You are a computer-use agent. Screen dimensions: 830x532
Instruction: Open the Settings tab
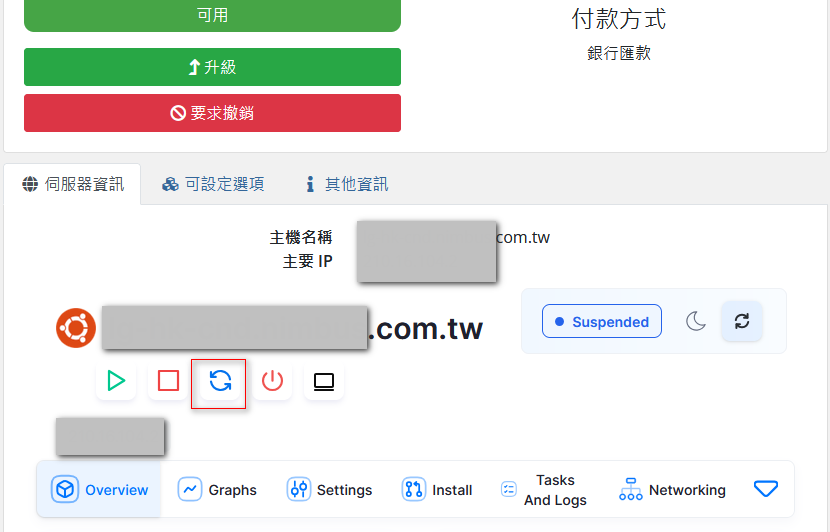click(x=329, y=489)
